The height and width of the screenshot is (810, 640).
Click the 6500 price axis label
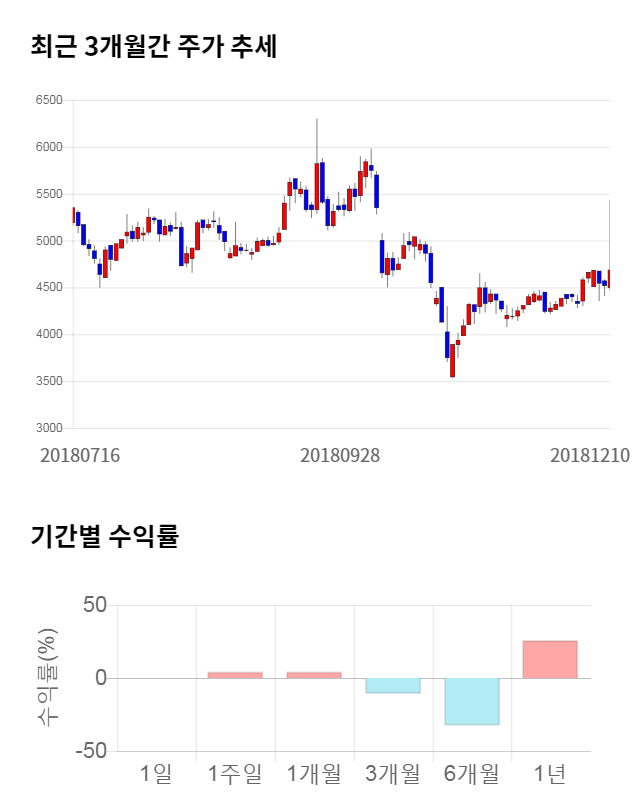(49, 101)
